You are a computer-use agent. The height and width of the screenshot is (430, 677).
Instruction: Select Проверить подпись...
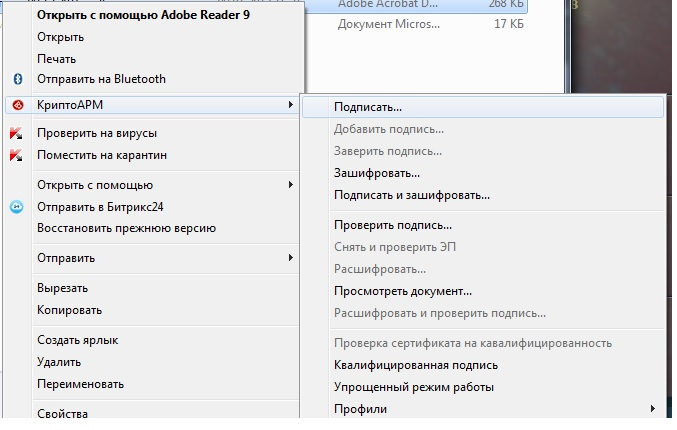pyautogui.click(x=393, y=225)
